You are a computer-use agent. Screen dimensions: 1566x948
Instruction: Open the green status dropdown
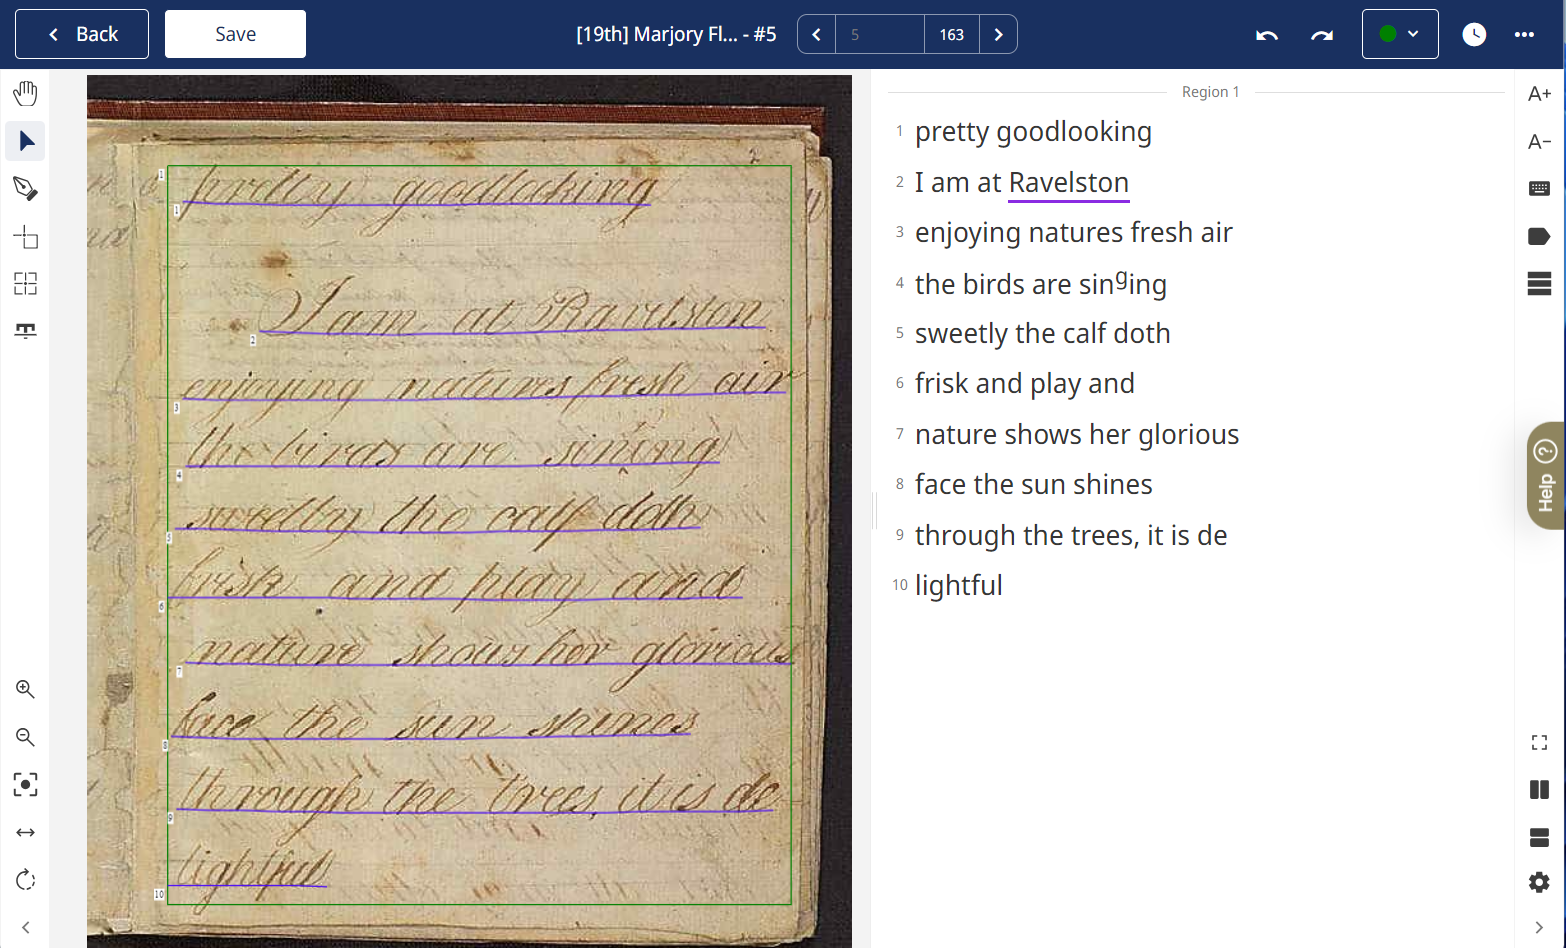1399,35
